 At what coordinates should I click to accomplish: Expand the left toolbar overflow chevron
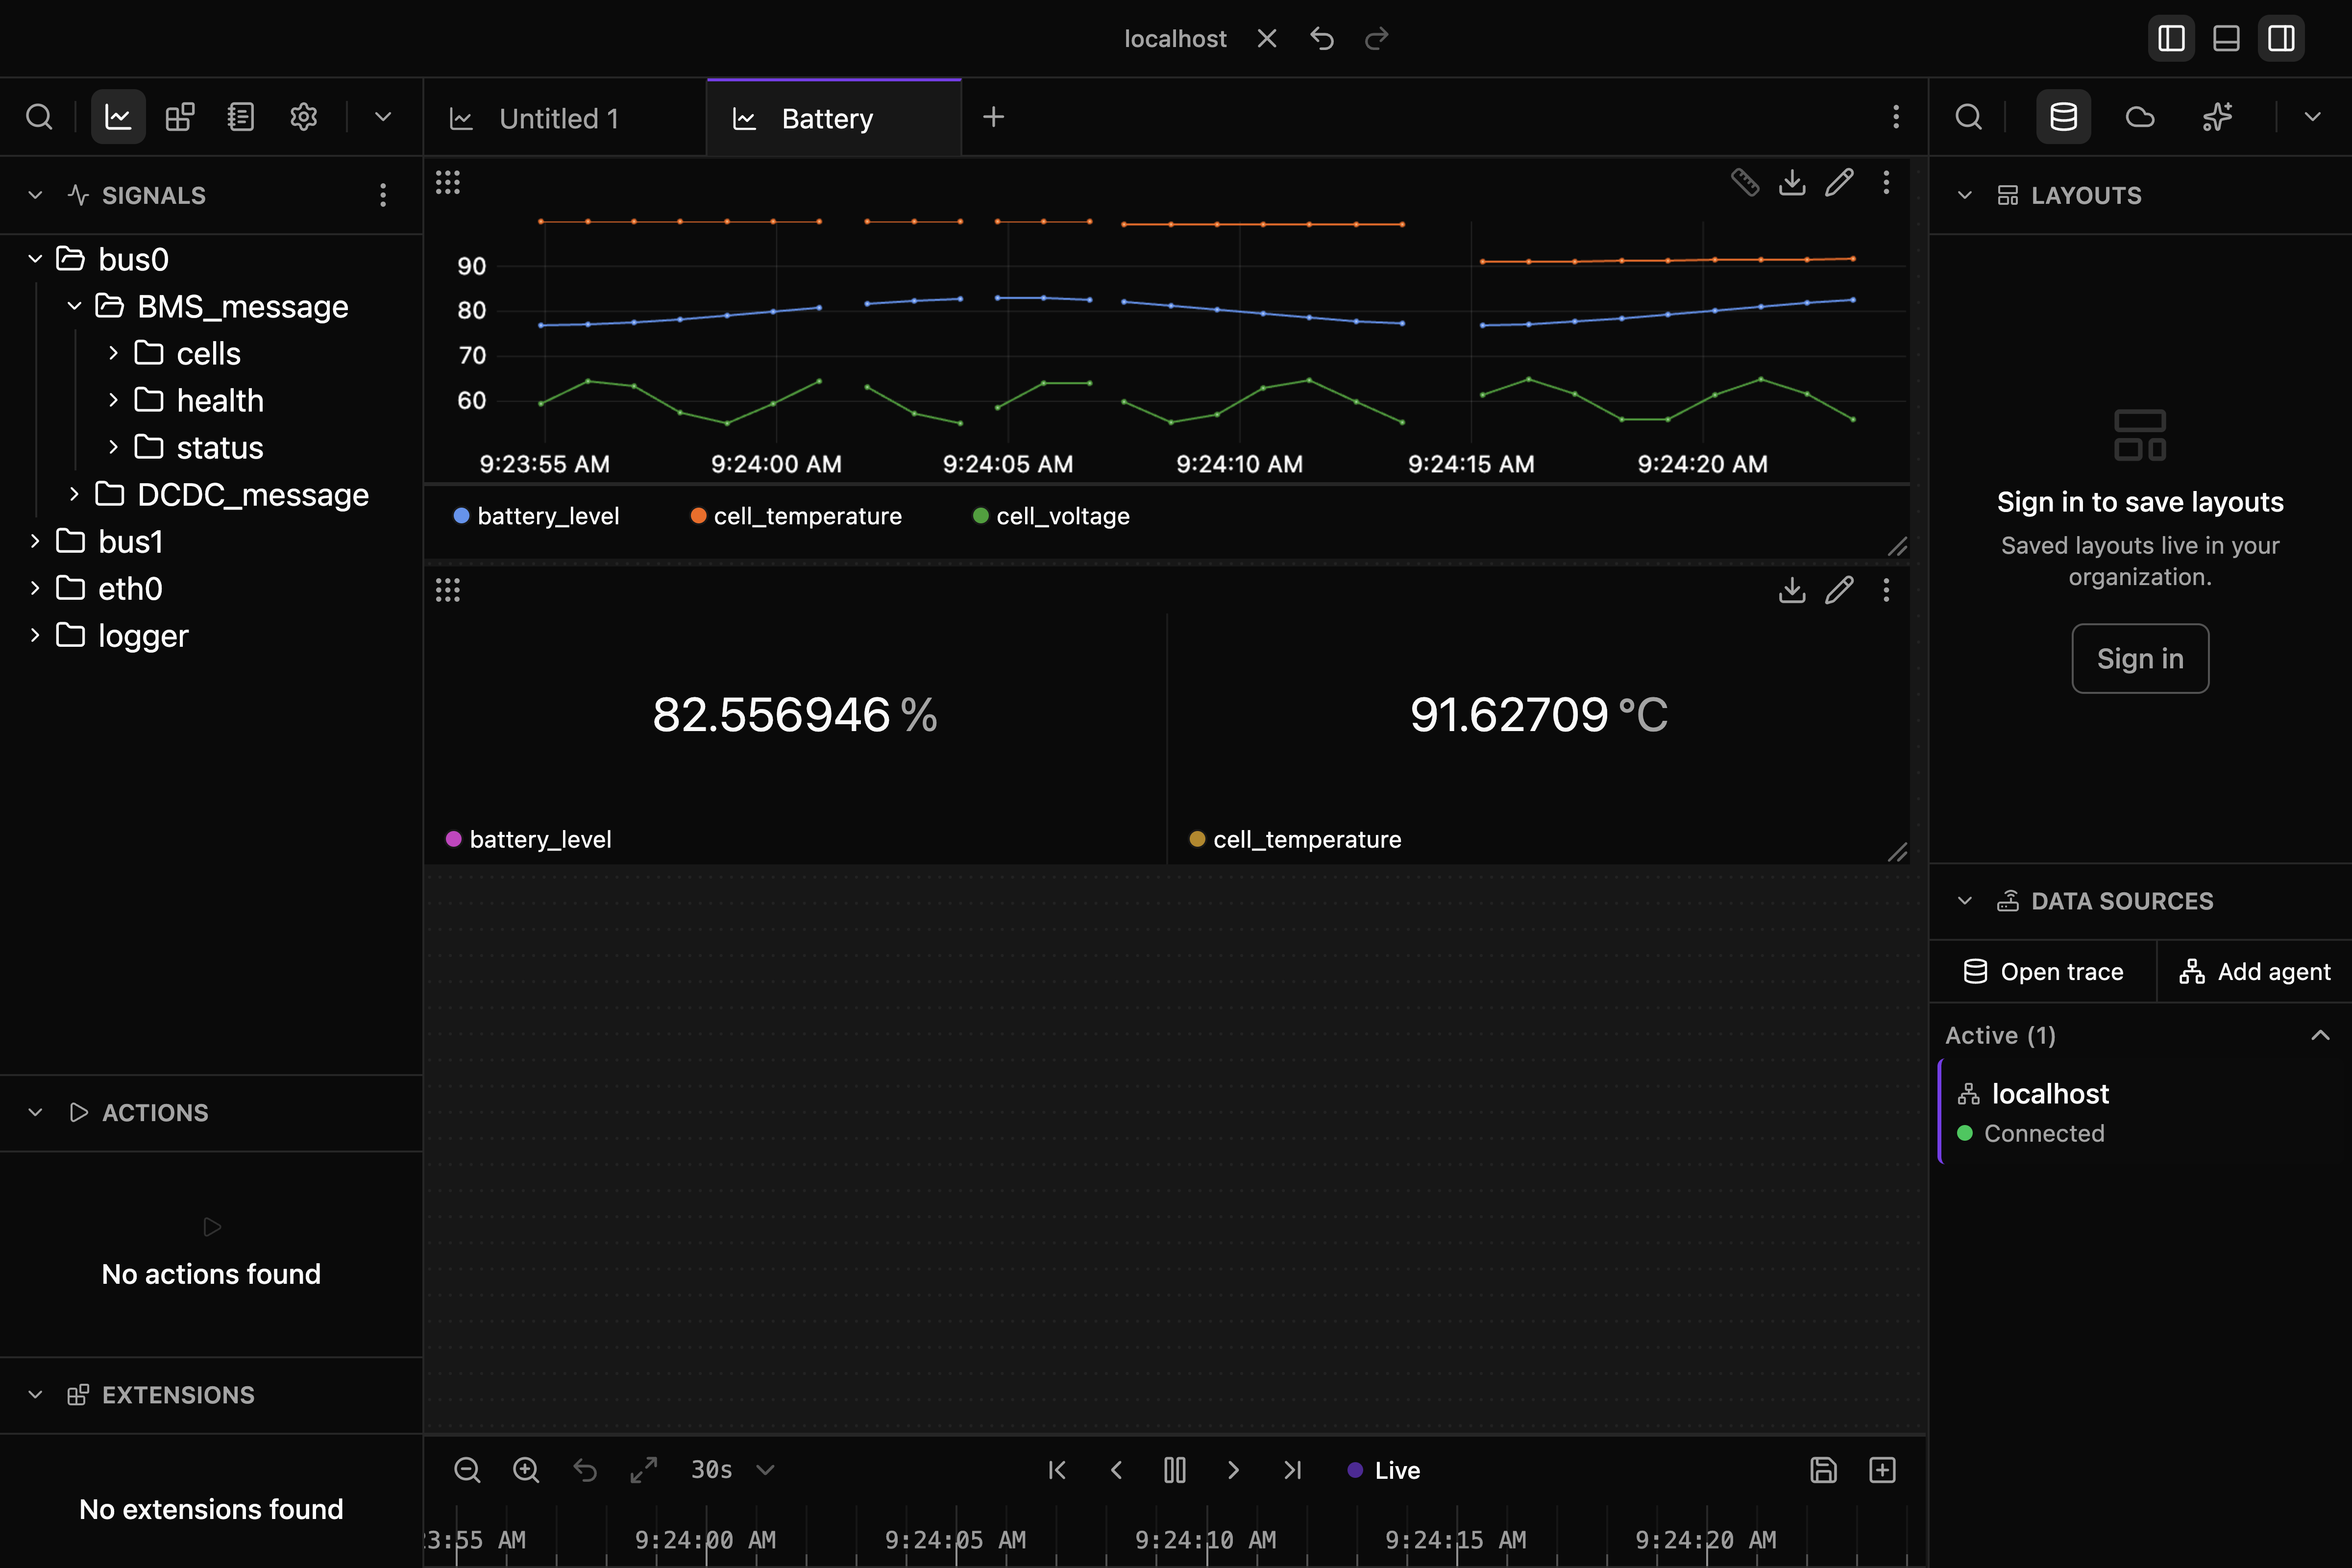pyautogui.click(x=383, y=117)
